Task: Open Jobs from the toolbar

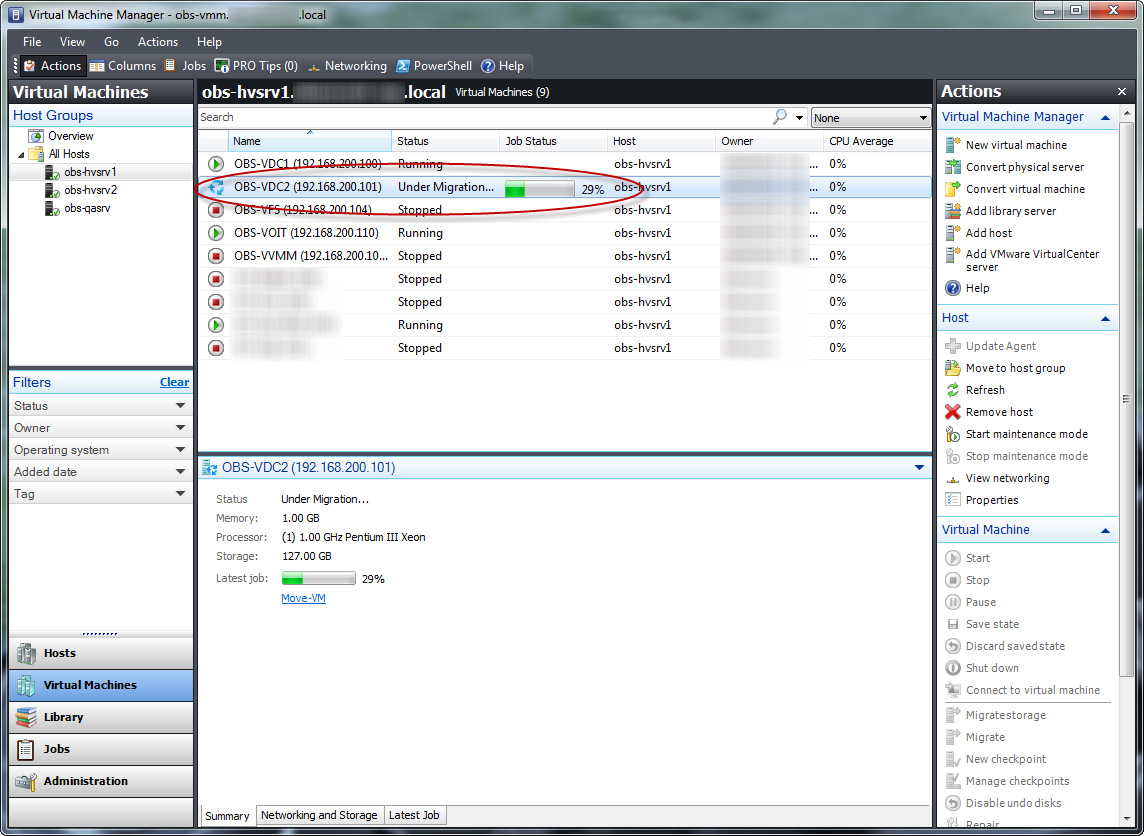Action: 185,65
